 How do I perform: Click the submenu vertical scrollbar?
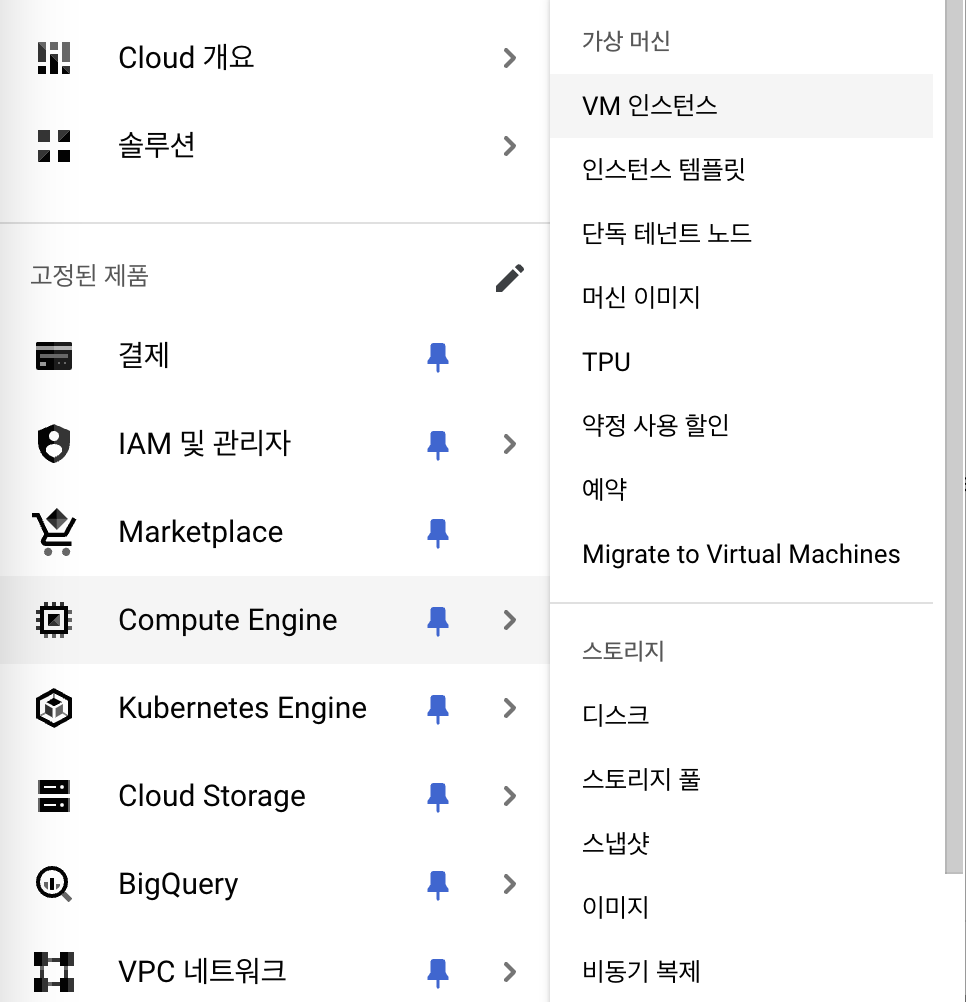(x=954, y=437)
